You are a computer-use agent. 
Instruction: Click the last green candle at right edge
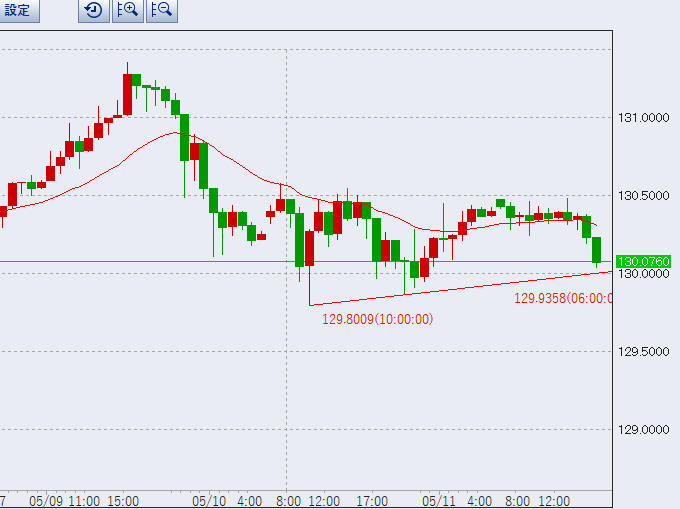click(597, 249)
